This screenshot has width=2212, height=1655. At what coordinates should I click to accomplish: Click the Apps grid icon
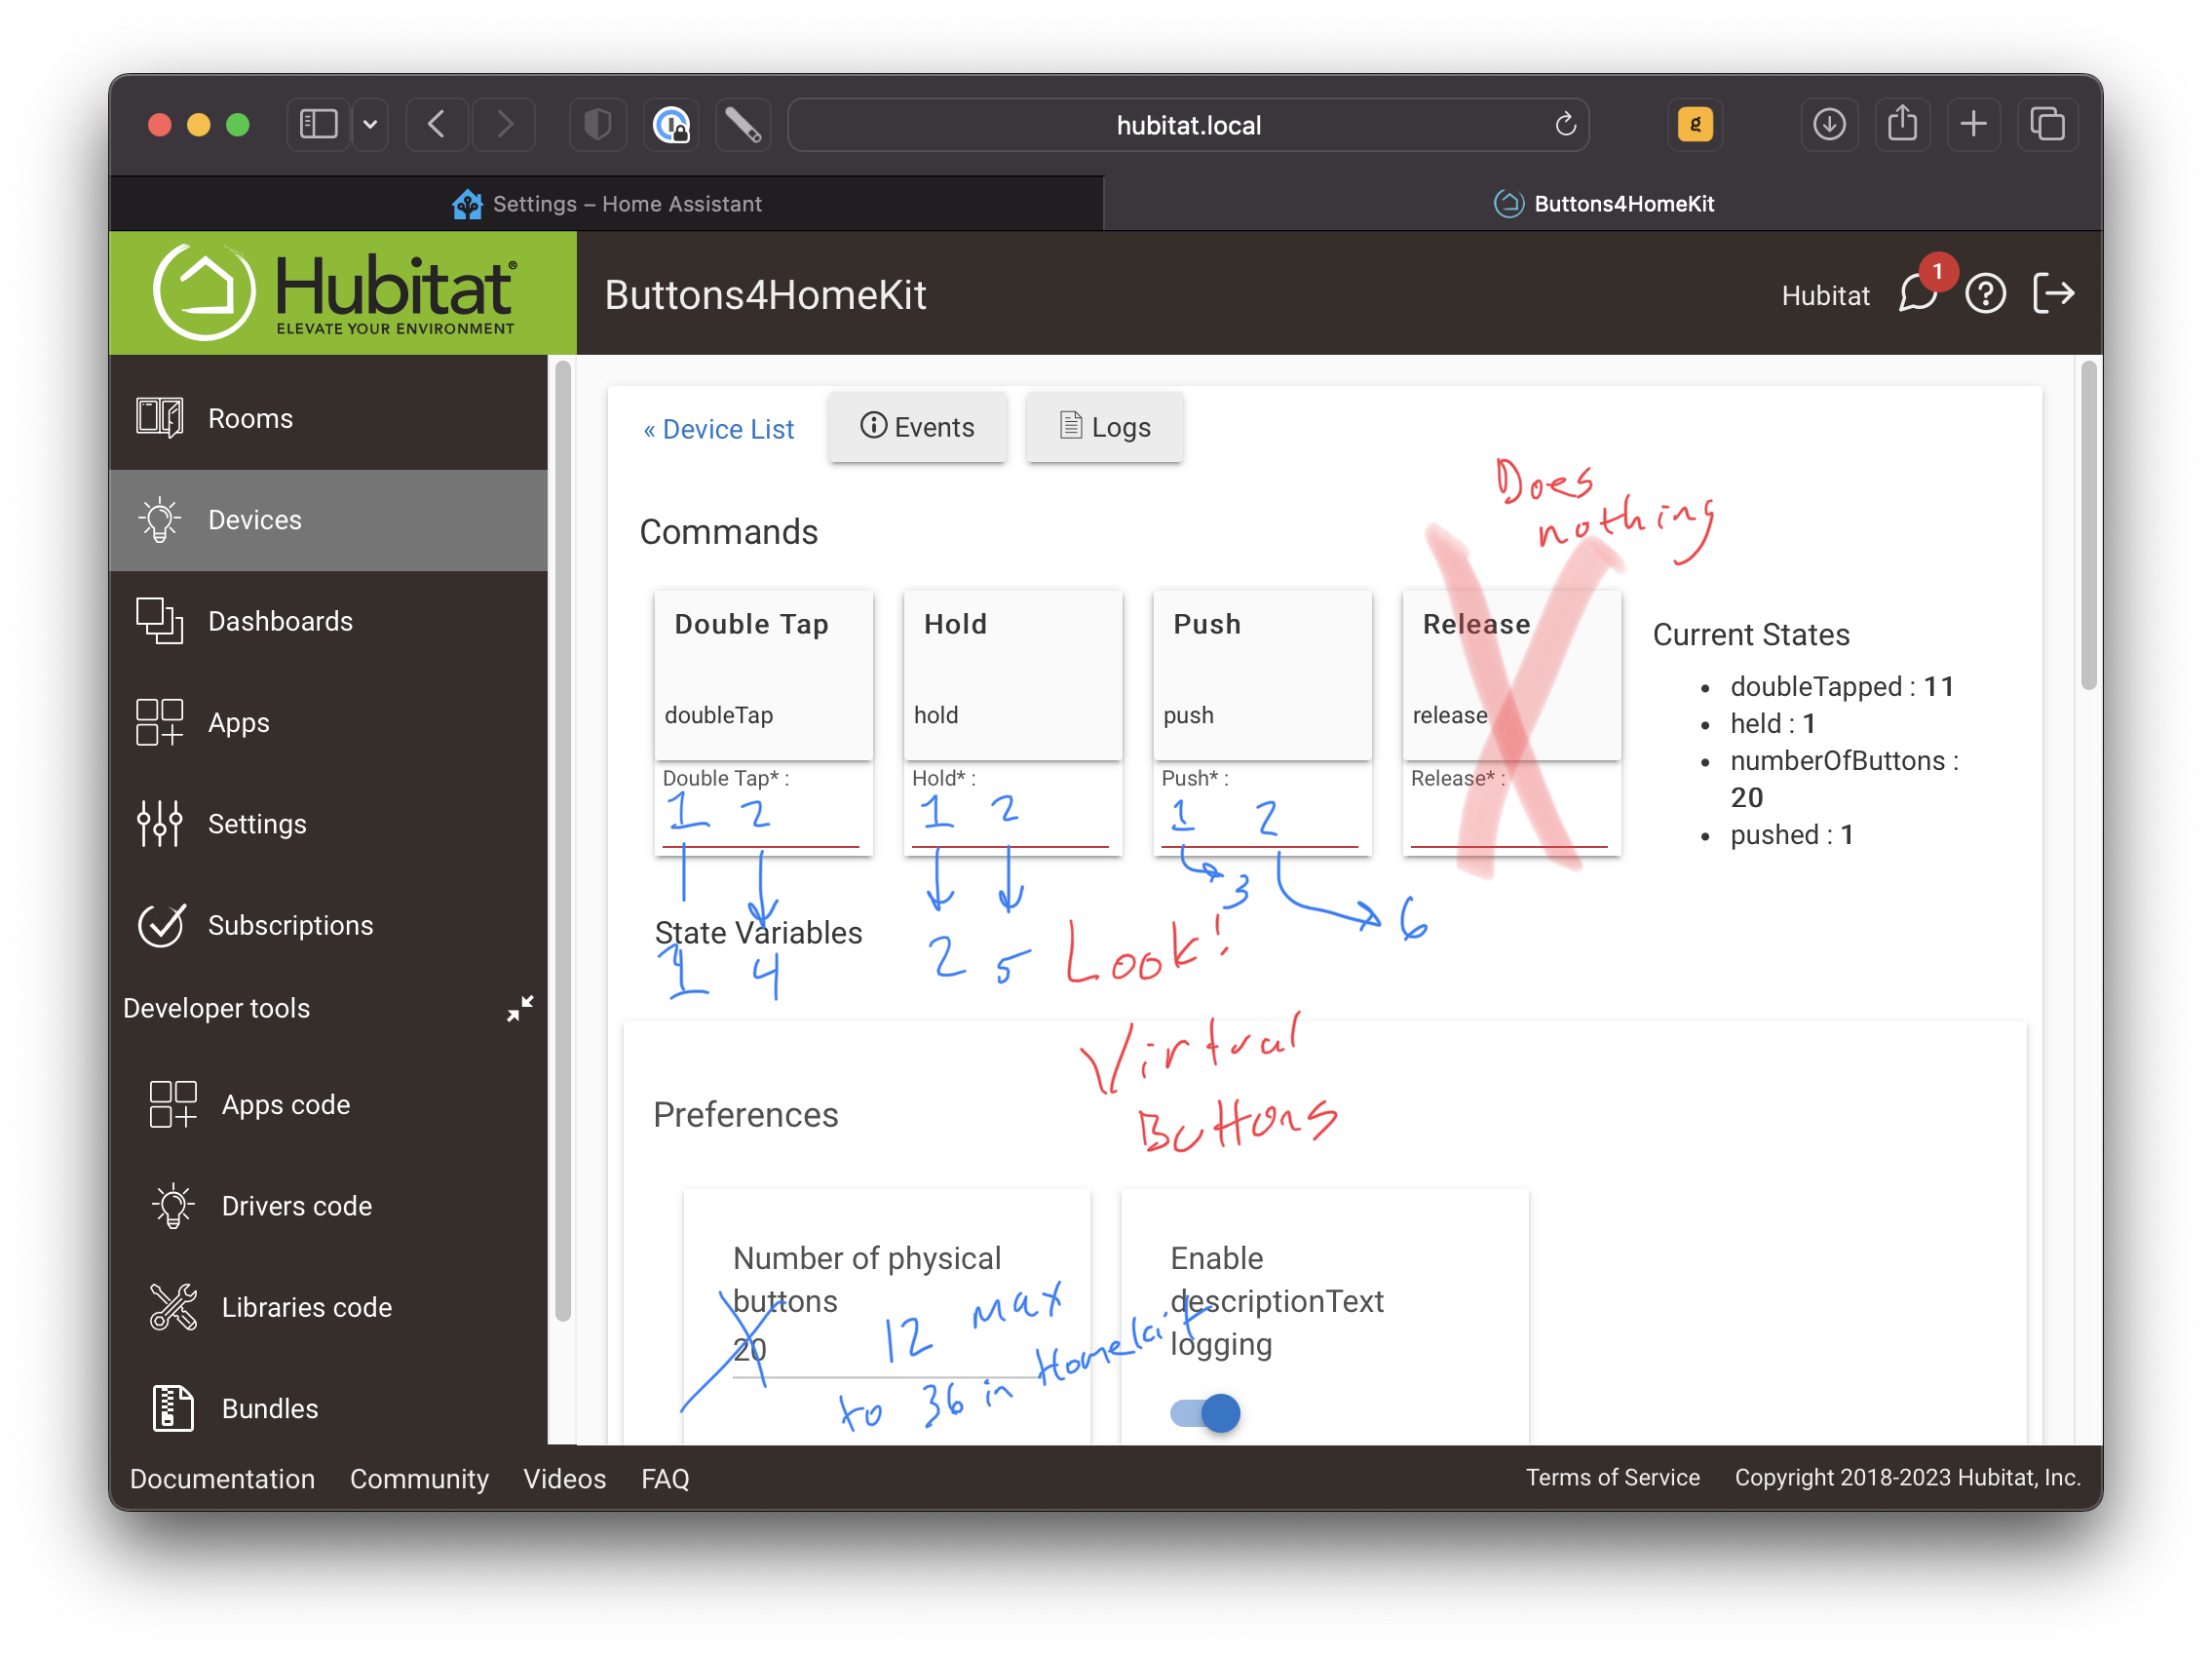pyautogui.click(x=160, y=722)
